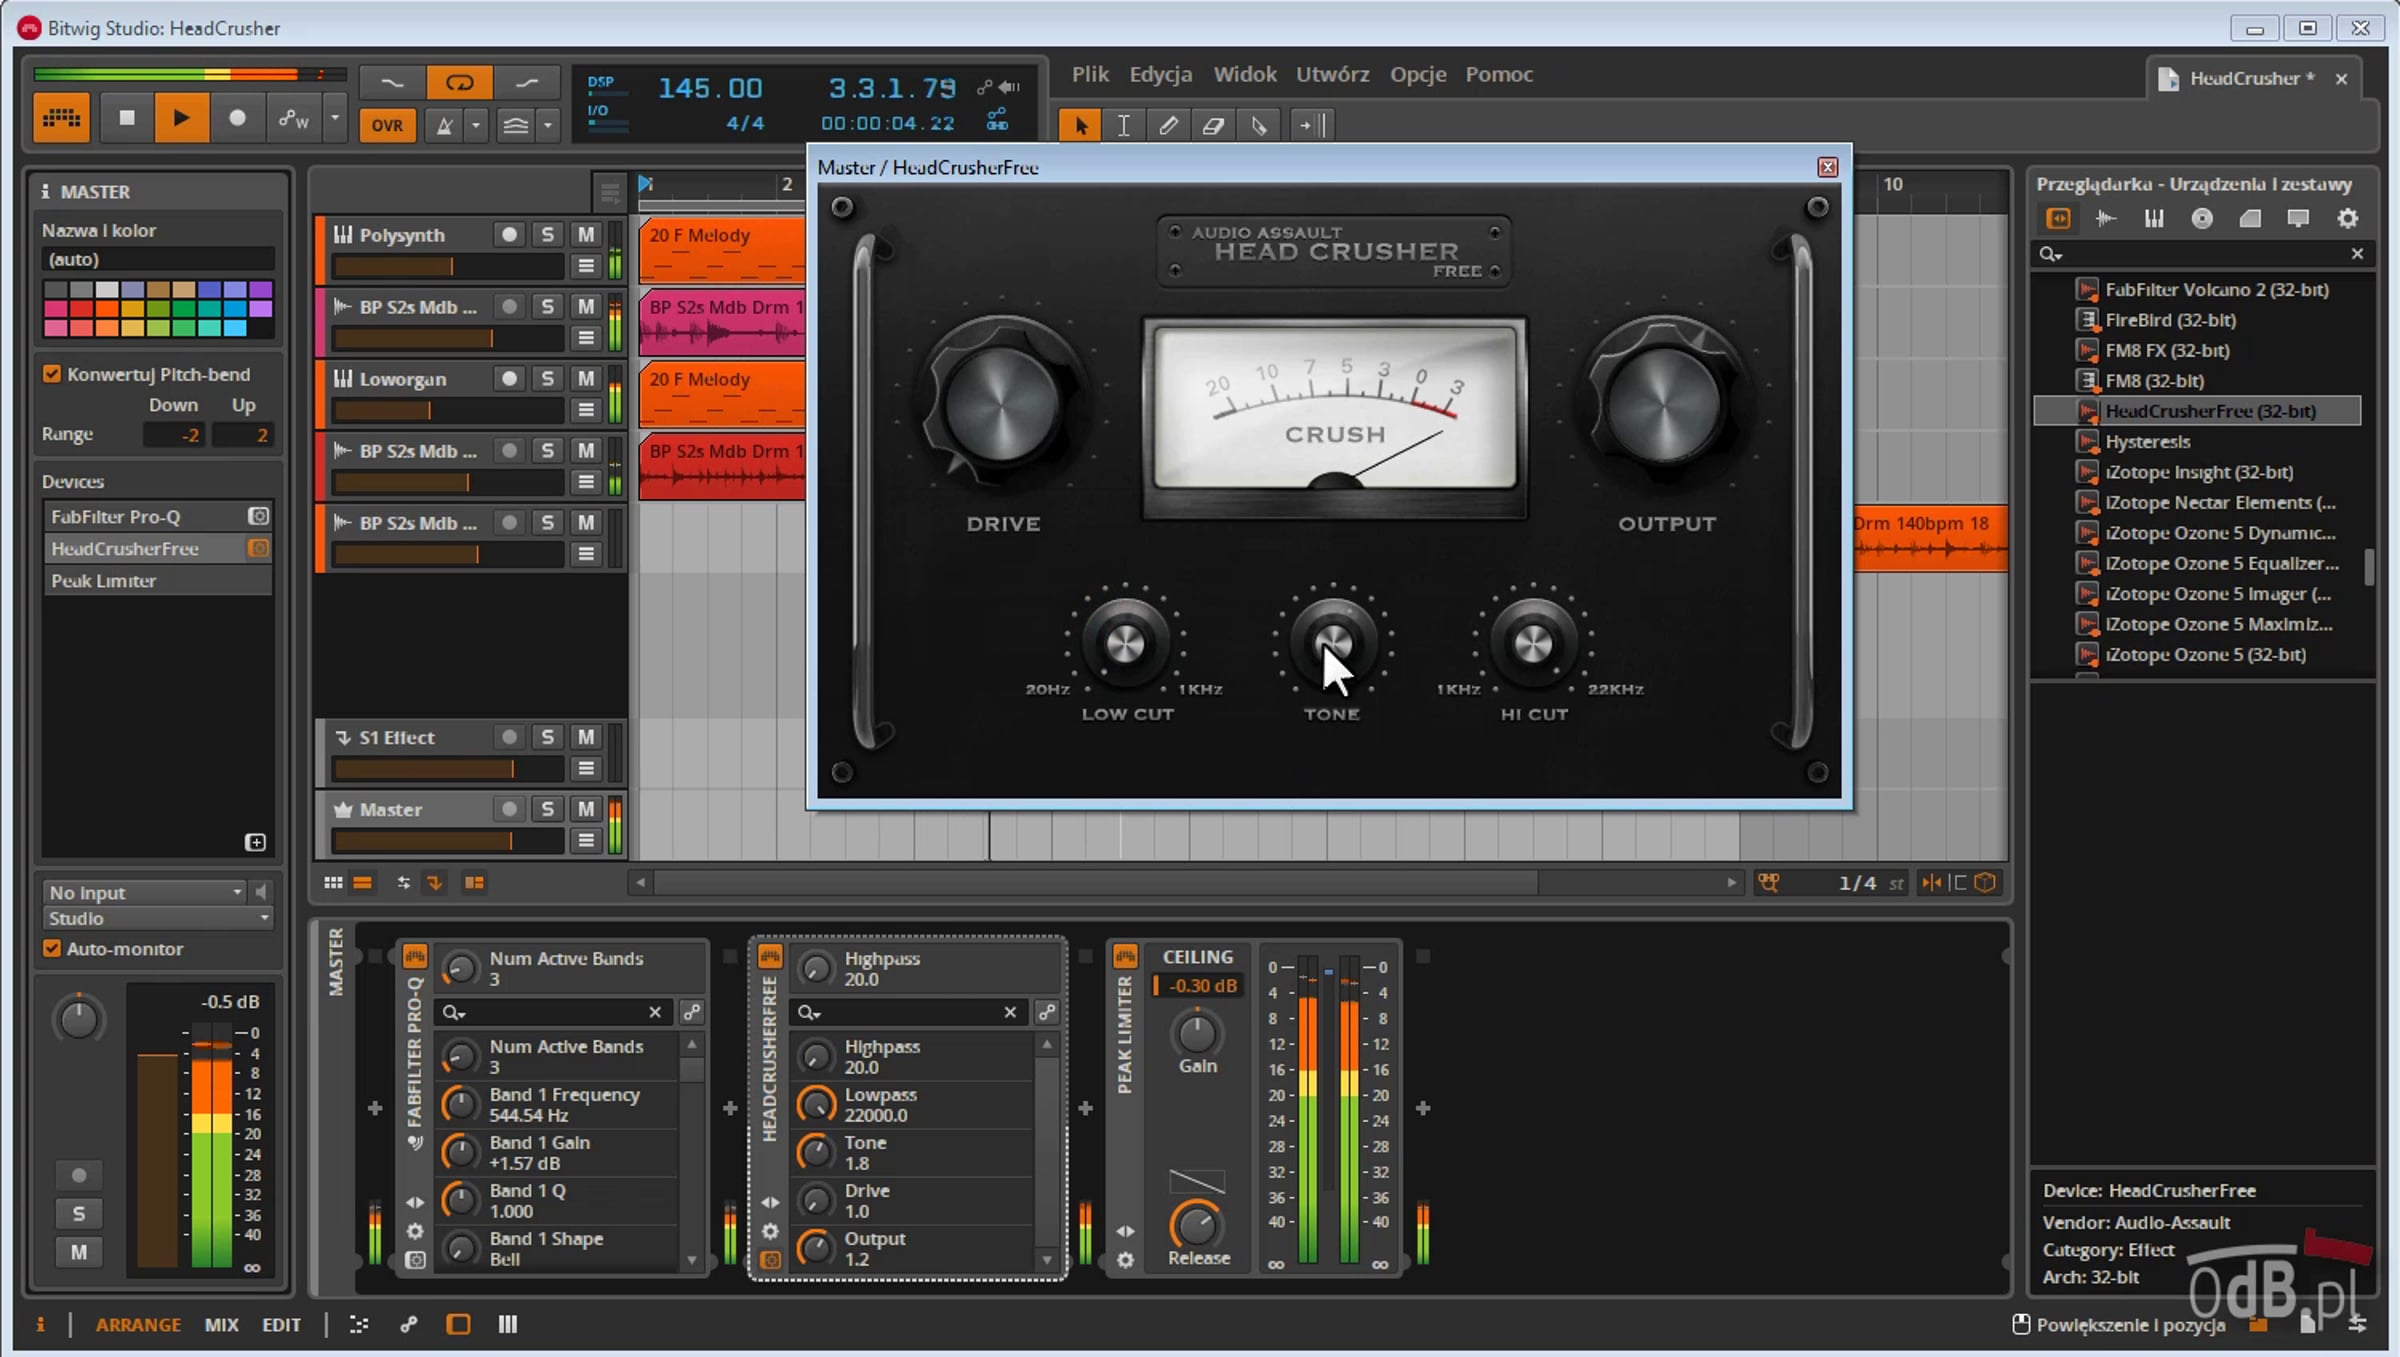Toggle the metronome button
This screenshot has width=2400, height=1357.
coord(445,125)
